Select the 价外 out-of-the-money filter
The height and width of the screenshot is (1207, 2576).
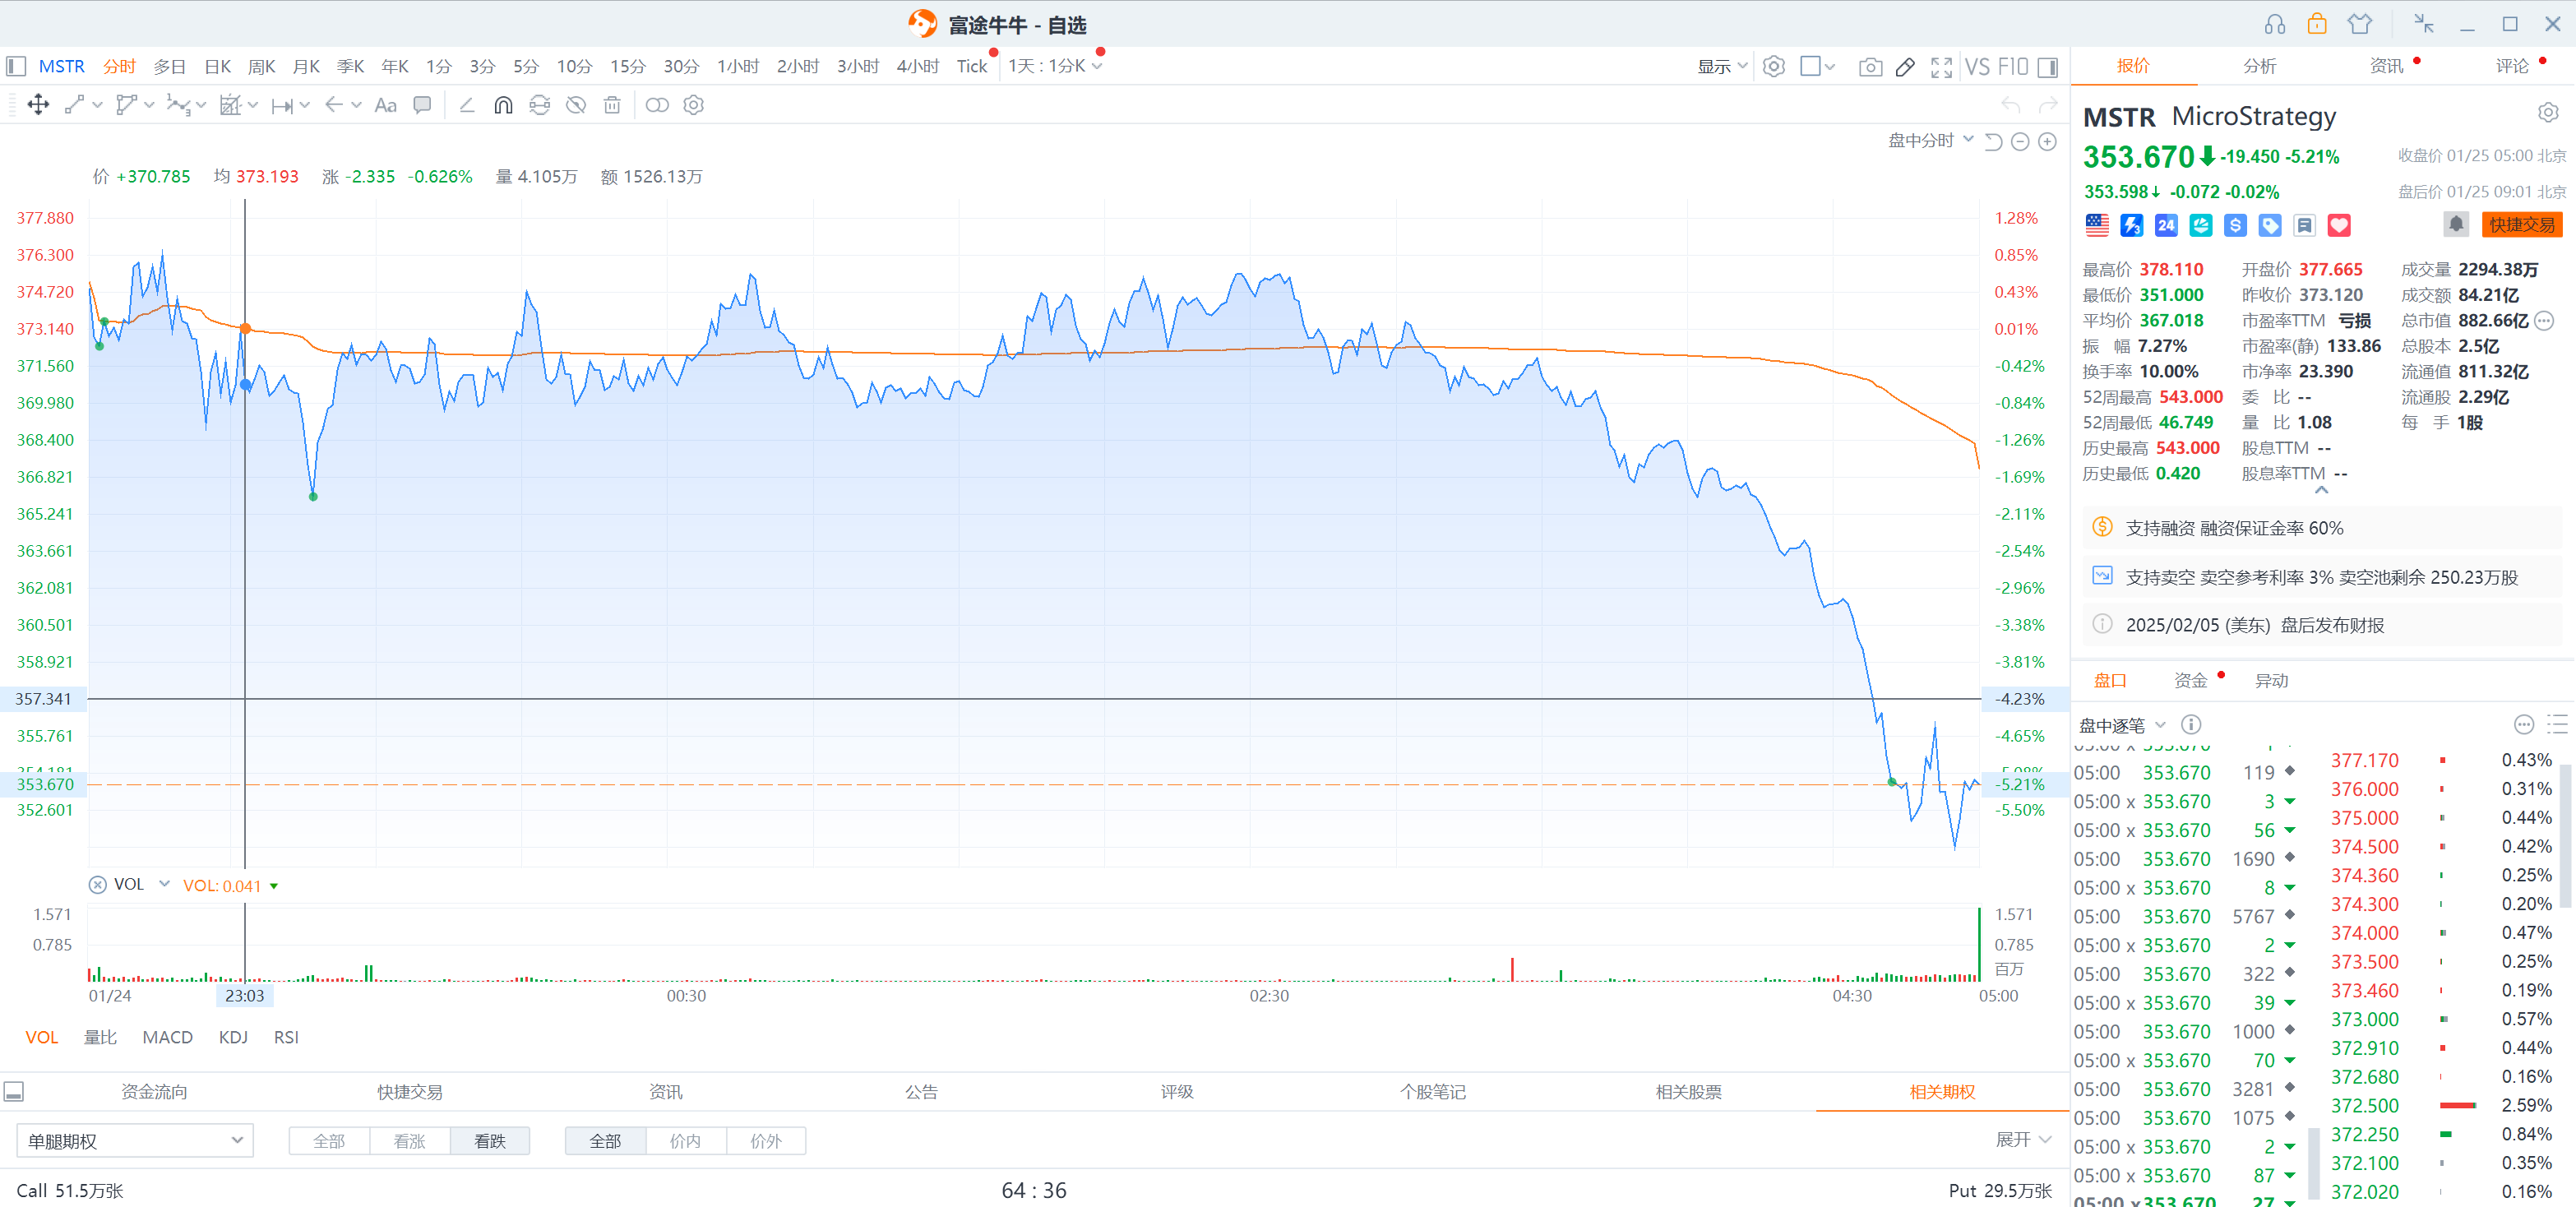(x=766, y=1141)
